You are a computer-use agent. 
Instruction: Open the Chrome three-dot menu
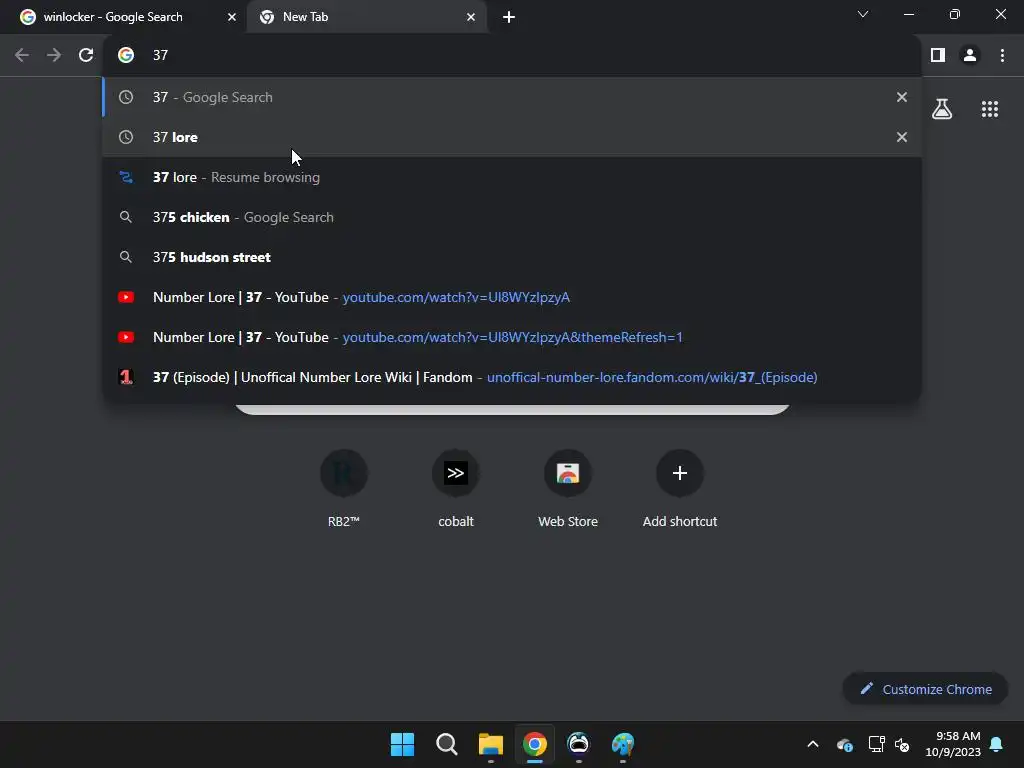[1002, 55]
